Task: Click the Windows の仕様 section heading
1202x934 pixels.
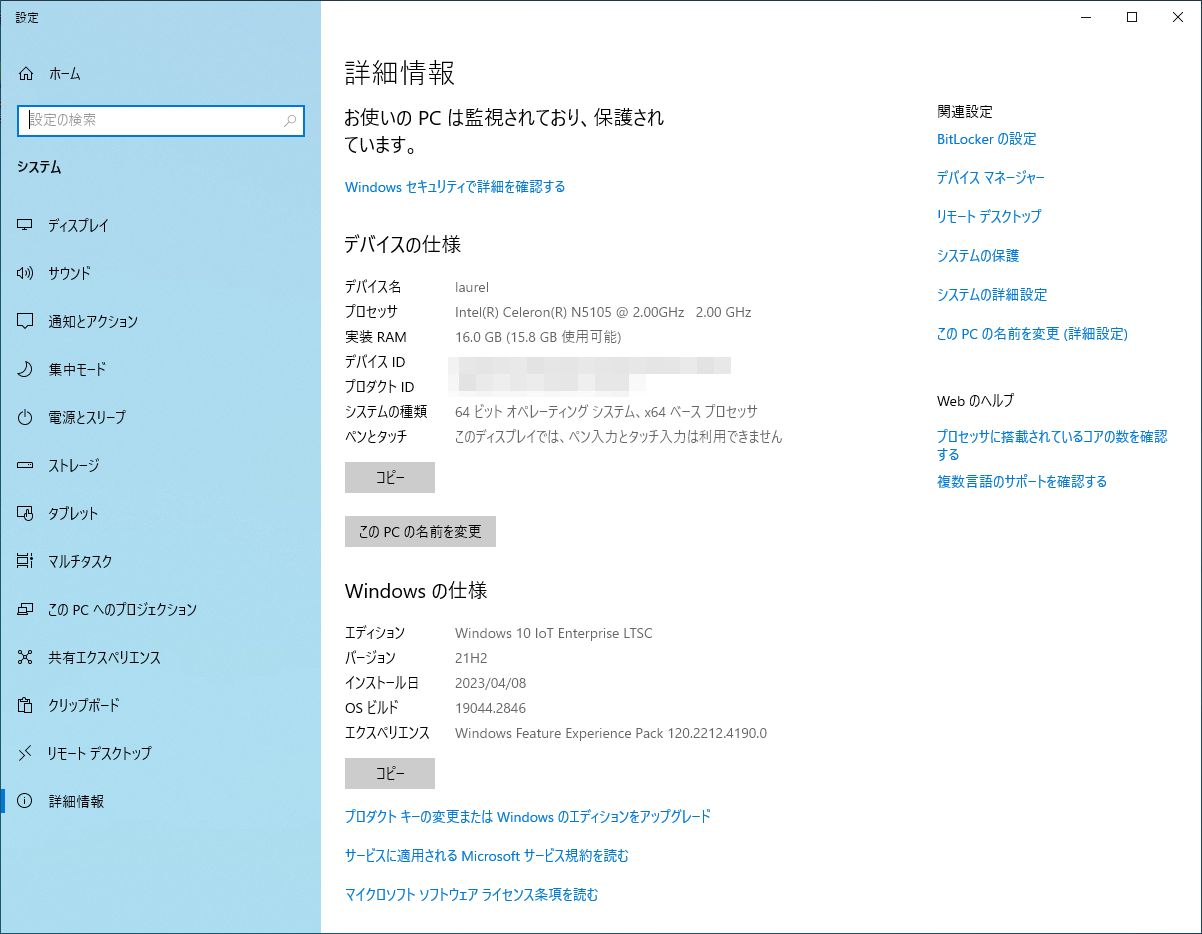Action: click(x=416, y=591)
